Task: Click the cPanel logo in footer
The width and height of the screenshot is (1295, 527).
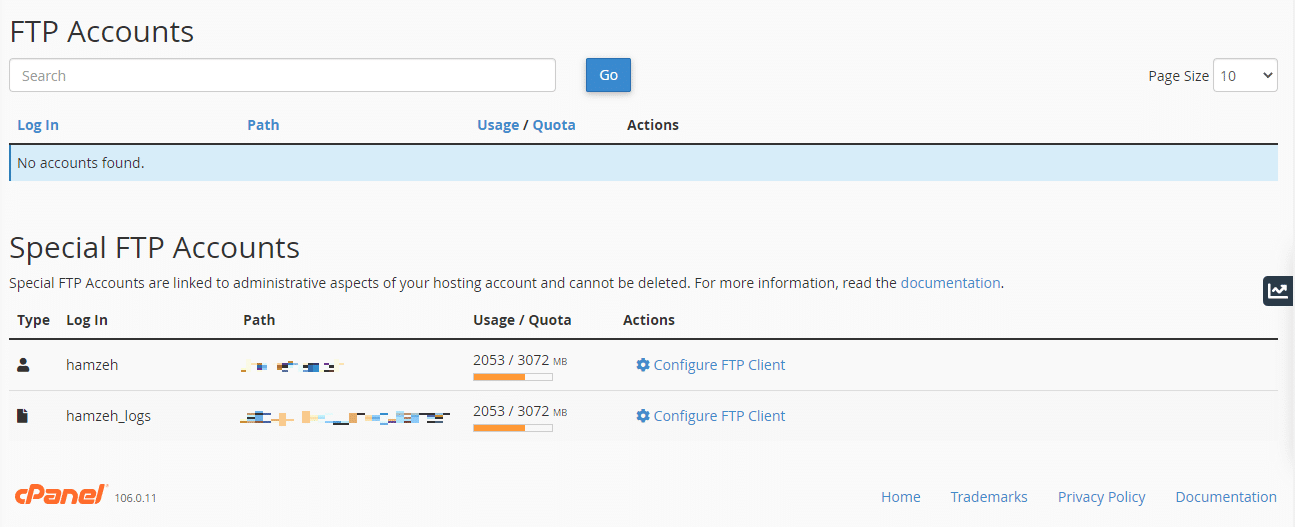Action: click(61, 495)
